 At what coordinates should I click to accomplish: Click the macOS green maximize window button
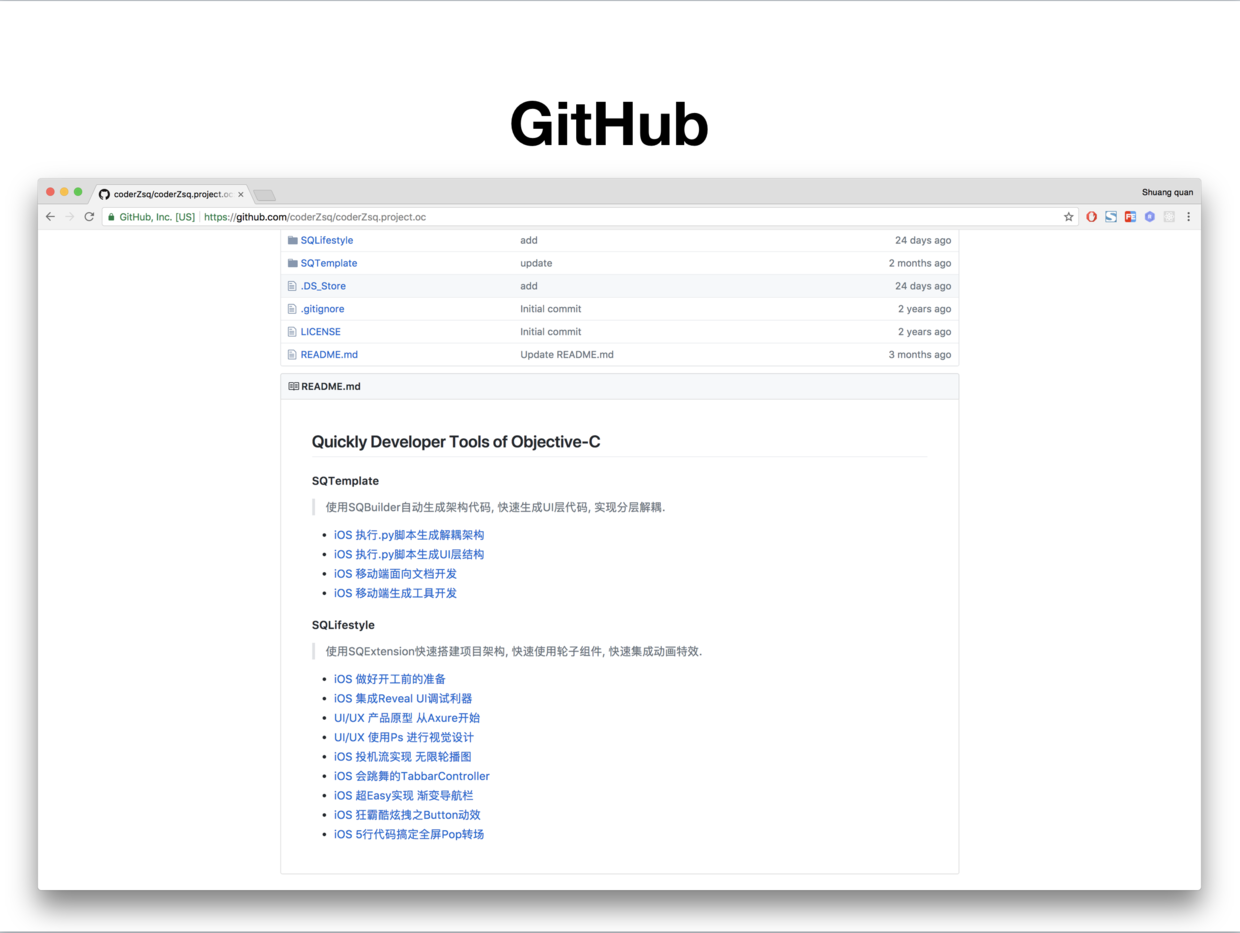[x=78, y=192]
